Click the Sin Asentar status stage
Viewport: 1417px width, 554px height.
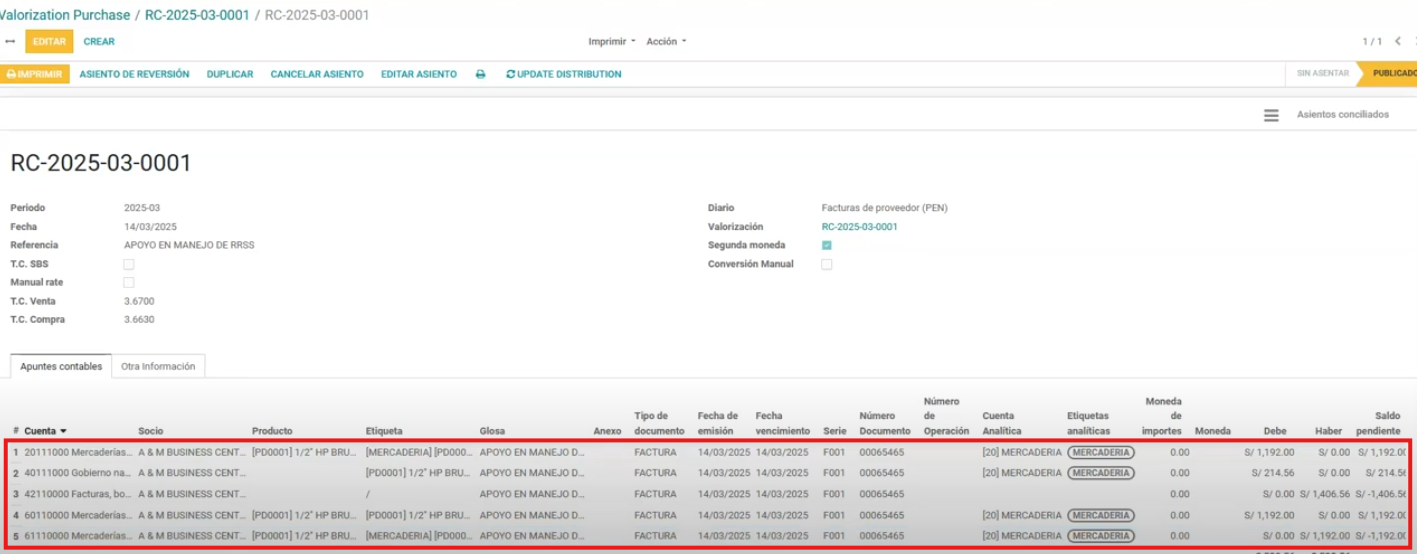pyautogui.click(x=1322, y=74)
